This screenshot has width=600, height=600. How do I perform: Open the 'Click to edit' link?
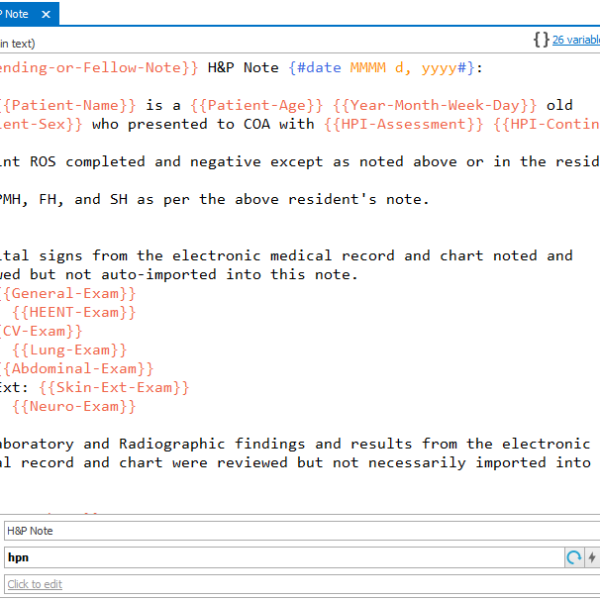[x=34, y=584]
